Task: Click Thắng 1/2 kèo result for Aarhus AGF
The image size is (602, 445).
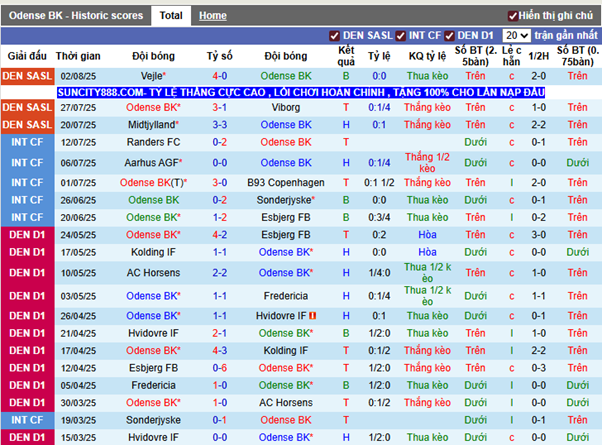Action: [427, 163]
